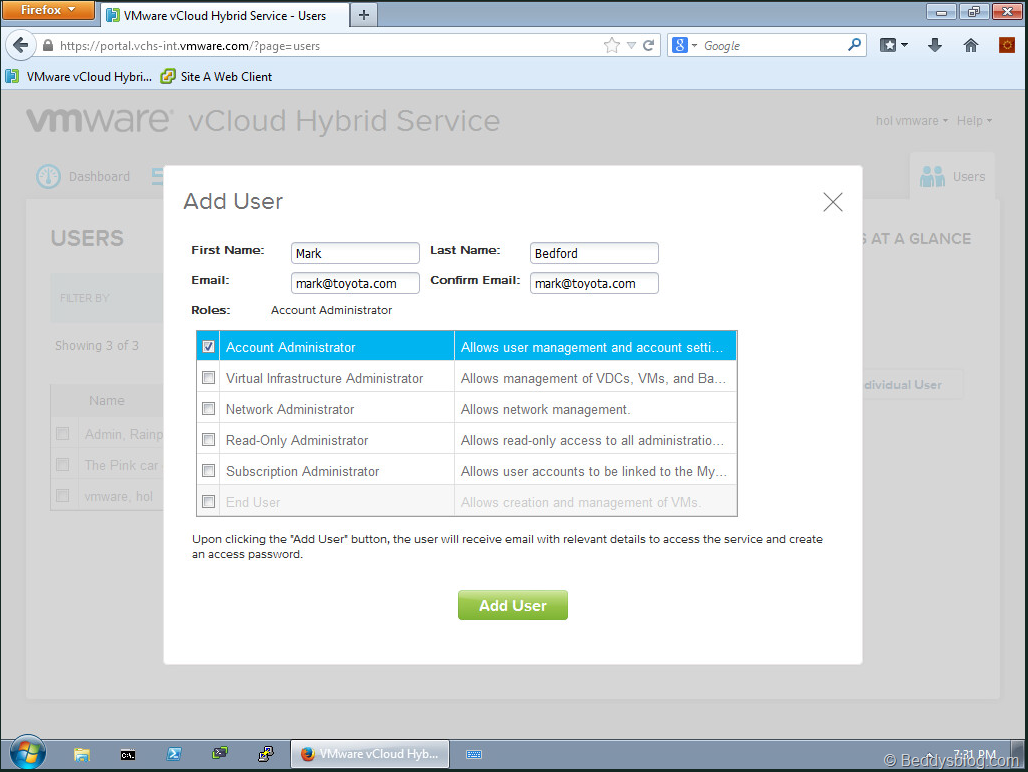Screen dimensions: 1028x772
Task: Click the Name column header in users table
Action: pyautogui.click(x=107, y=400)
